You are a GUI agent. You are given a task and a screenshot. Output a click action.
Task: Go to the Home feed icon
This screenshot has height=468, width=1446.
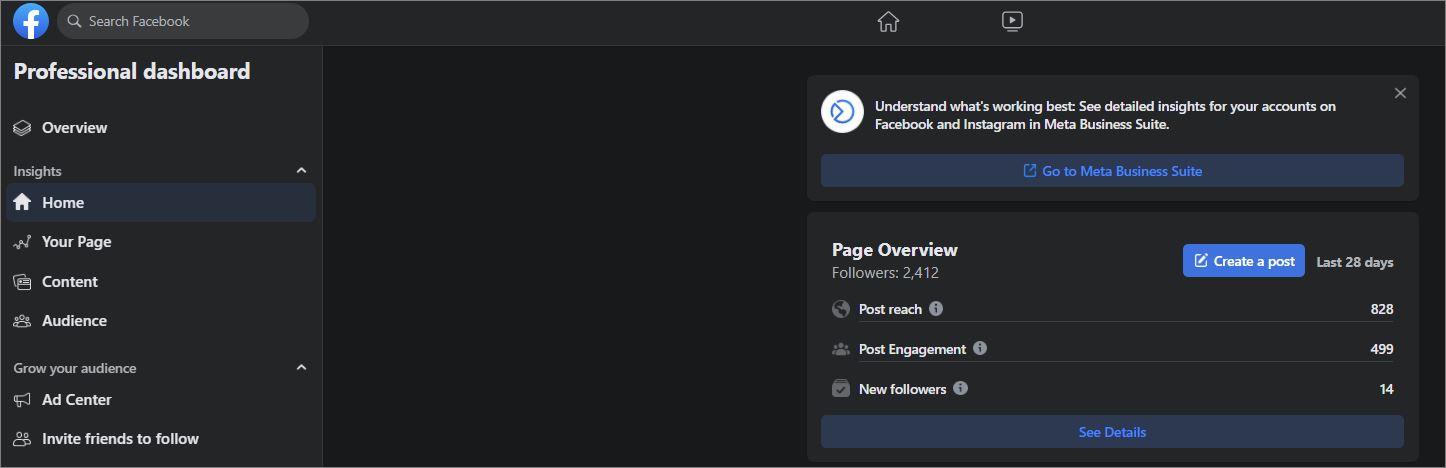888,21
